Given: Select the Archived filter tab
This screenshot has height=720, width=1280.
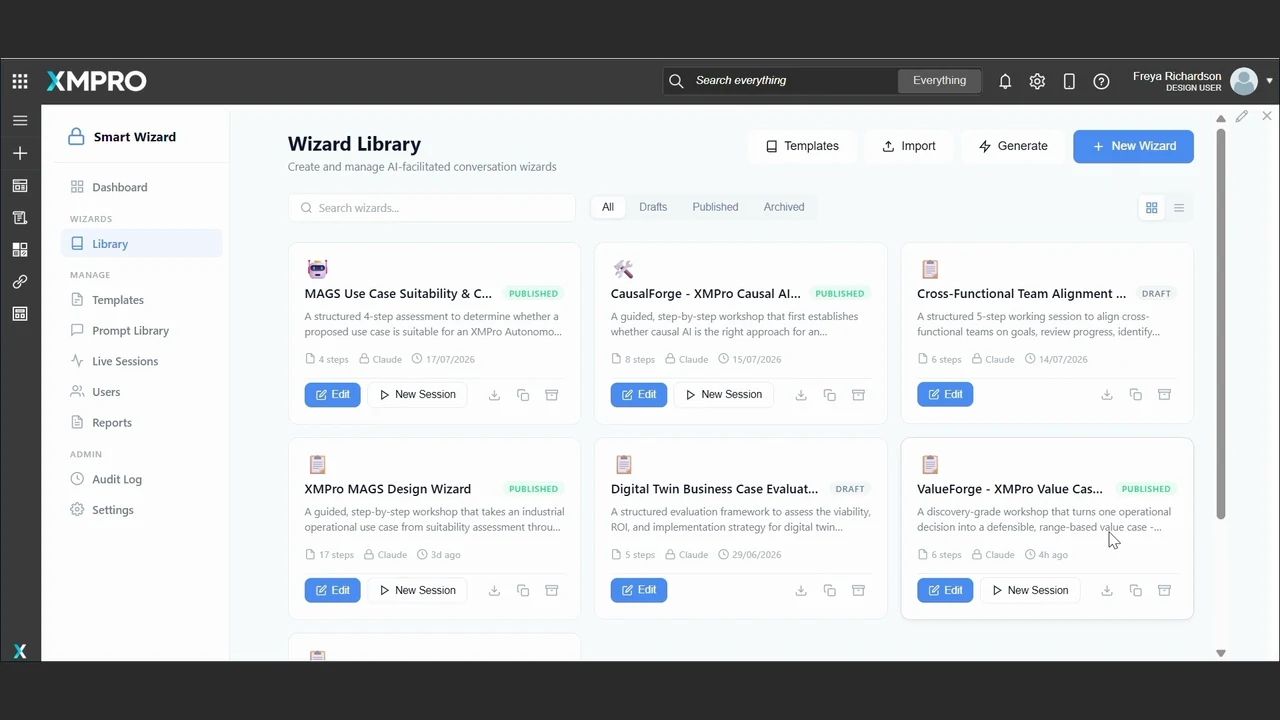Looking at the screenshot, I should (x=784, y=207).
